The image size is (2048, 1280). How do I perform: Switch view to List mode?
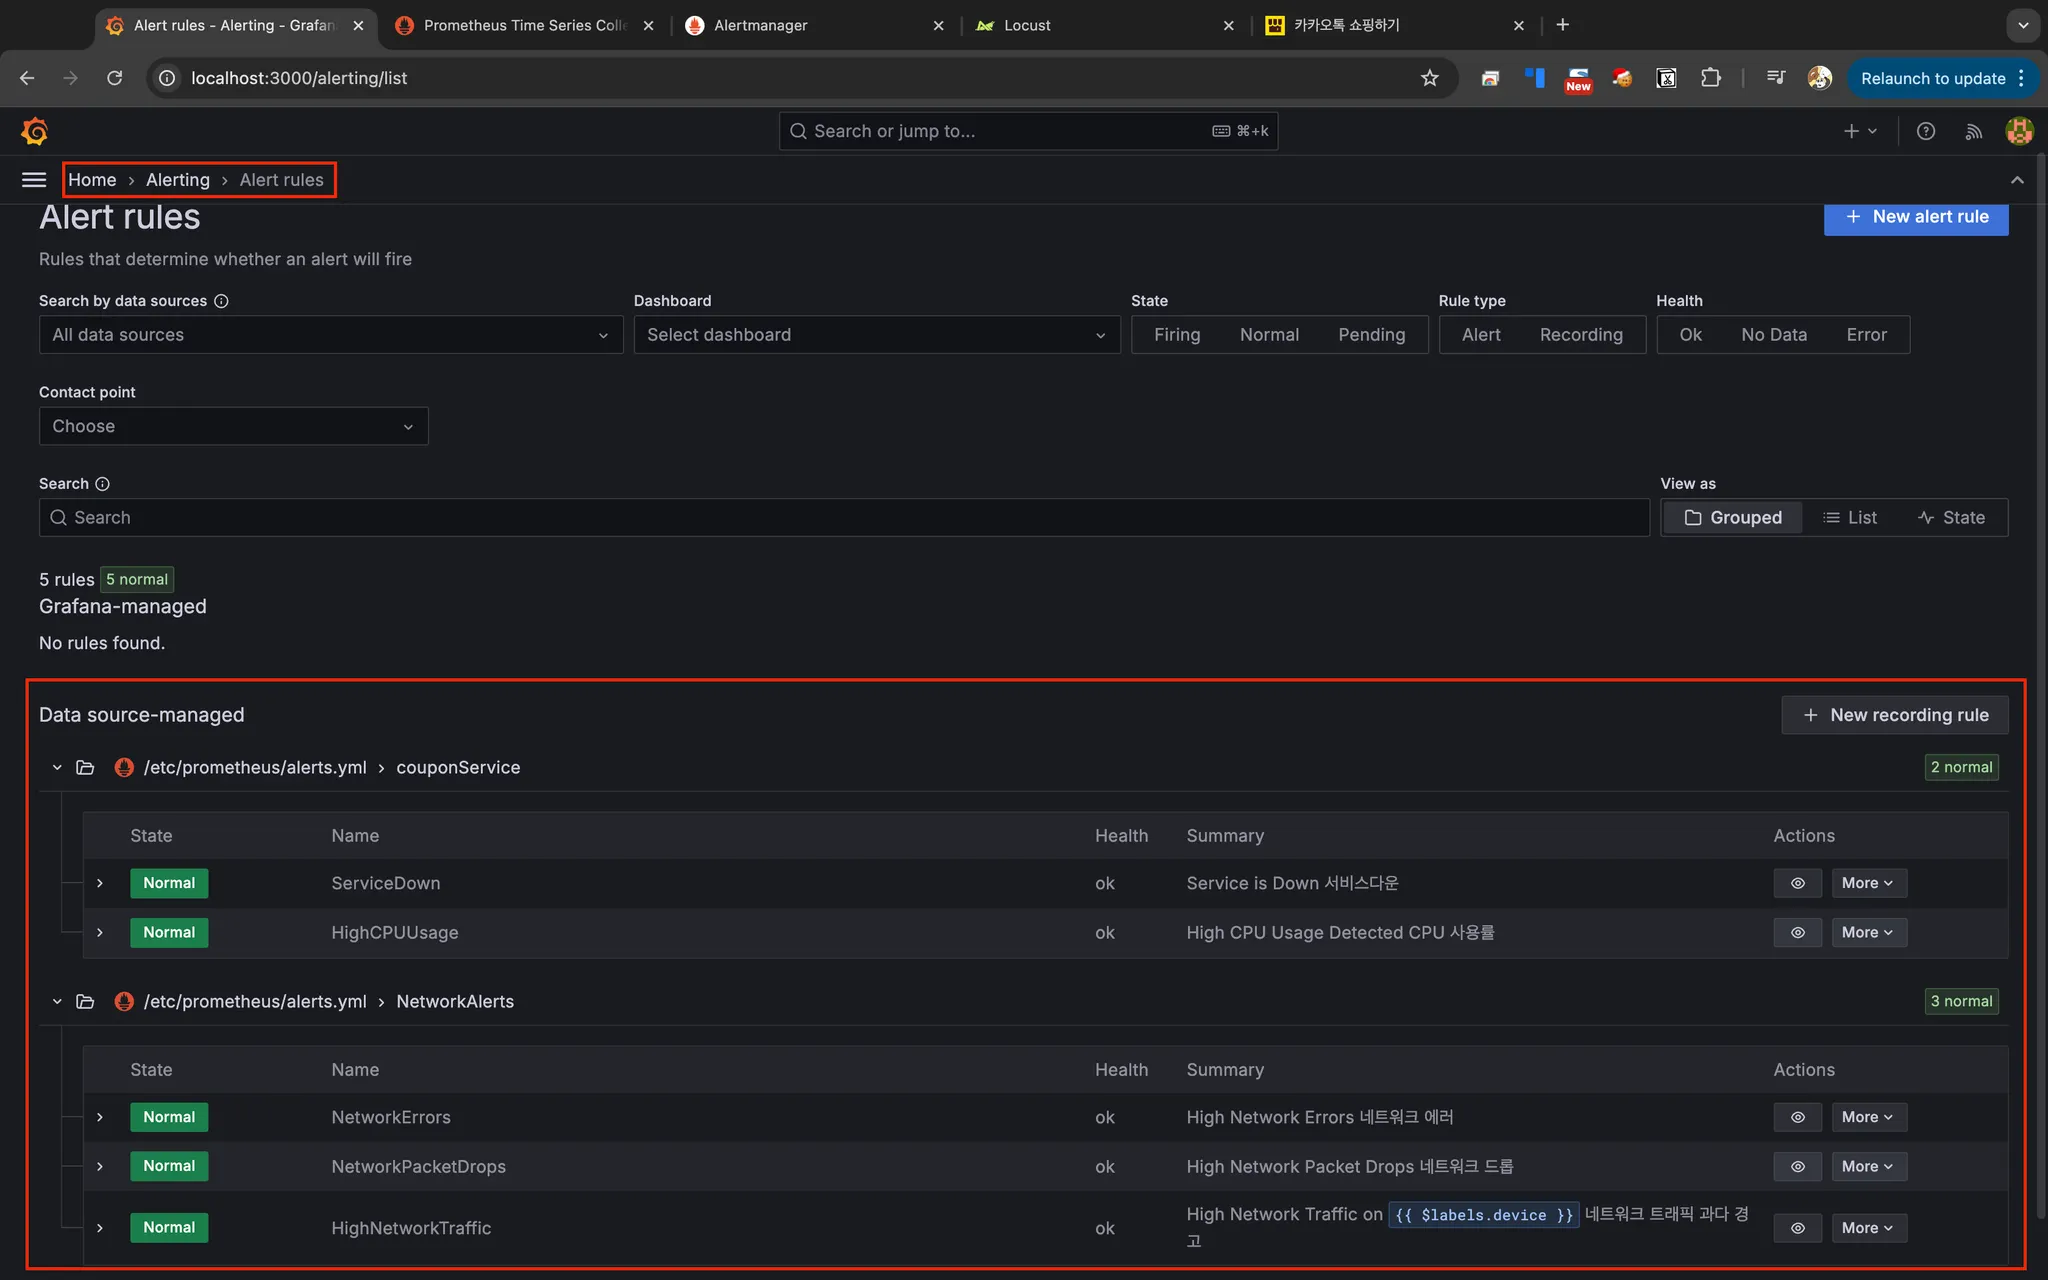click(1849, 518)
